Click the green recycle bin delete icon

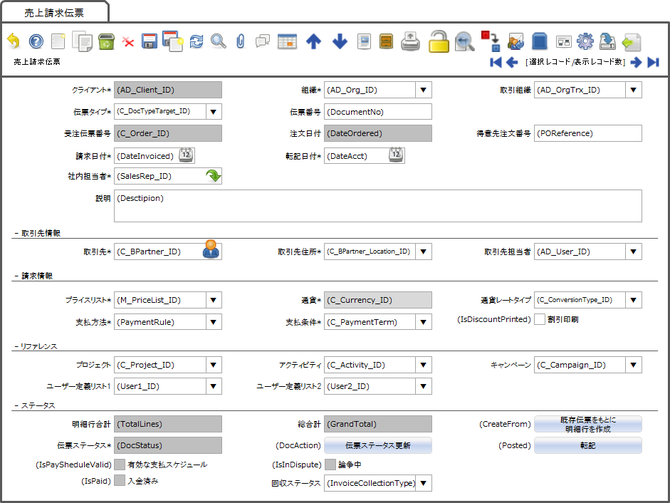tap(106, 41)
